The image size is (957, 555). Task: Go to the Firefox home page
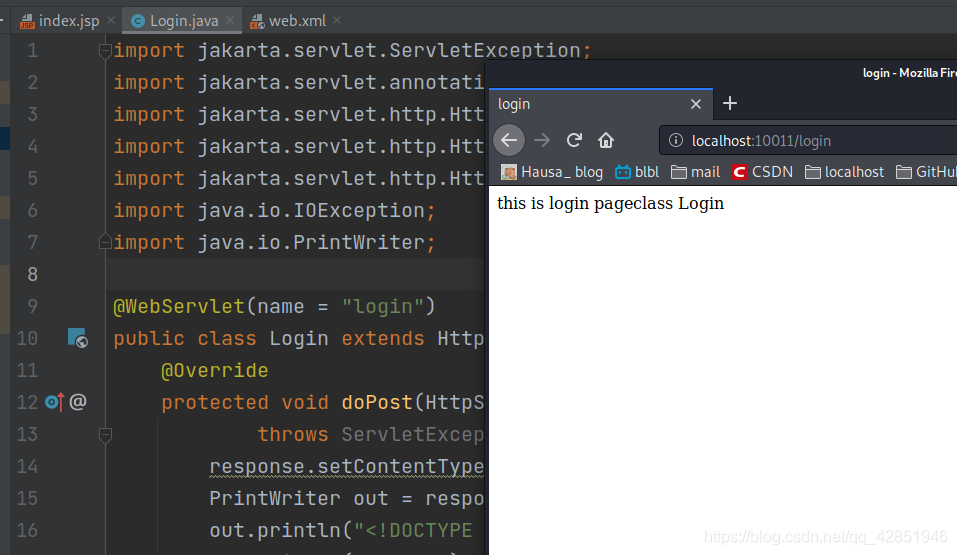click(606, 140)
